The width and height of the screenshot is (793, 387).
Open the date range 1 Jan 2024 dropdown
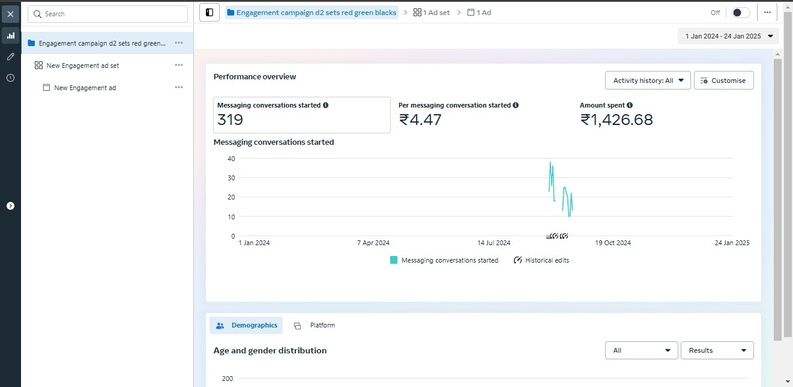click(x=728, y=36)
